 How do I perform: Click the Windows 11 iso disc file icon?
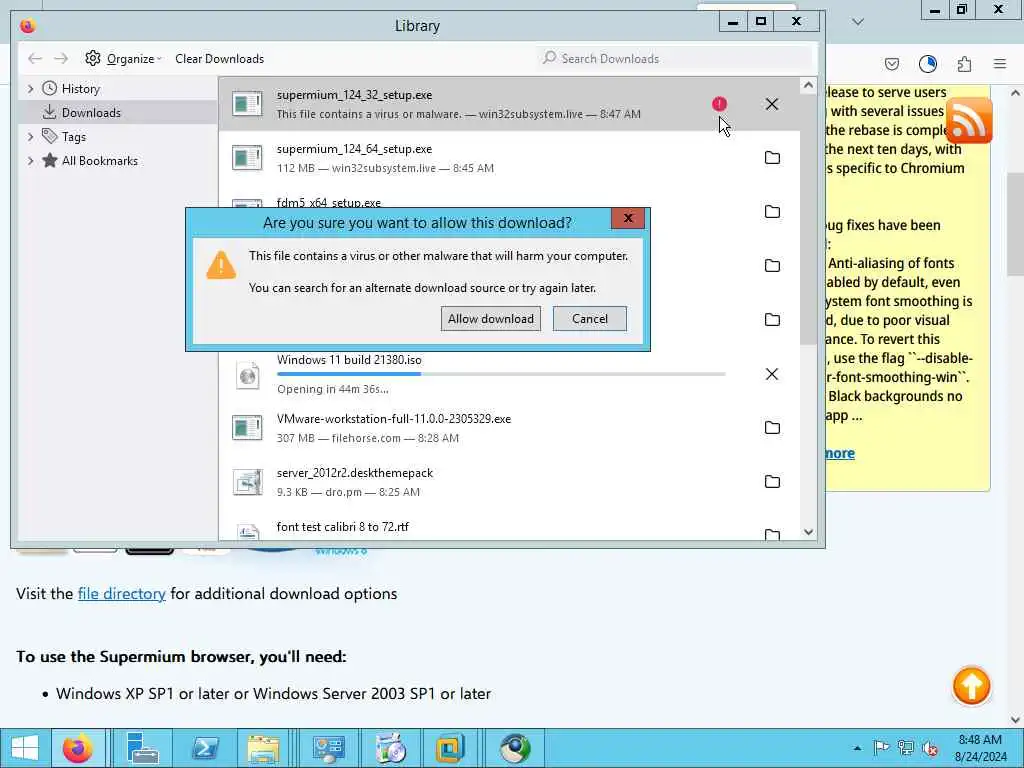click(248, 375)
